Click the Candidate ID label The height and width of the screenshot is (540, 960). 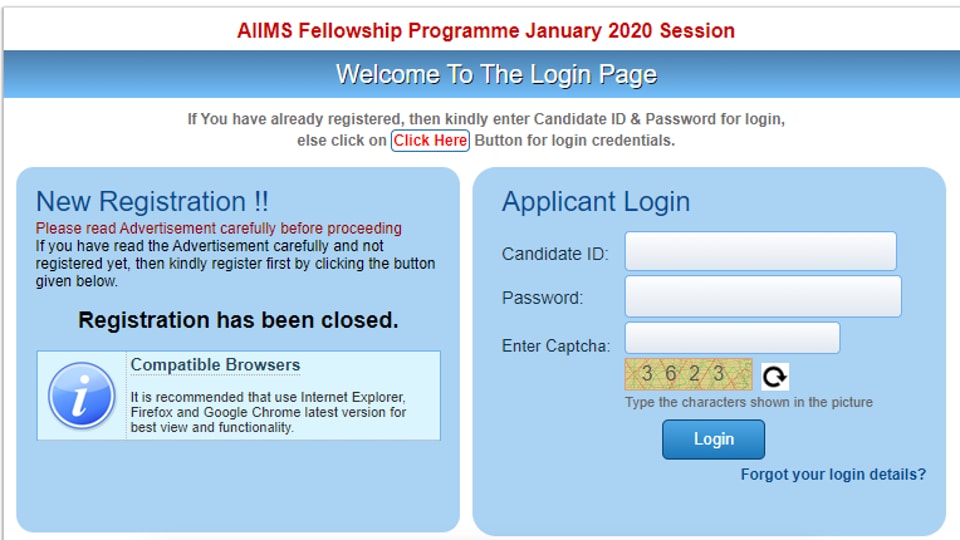555,254
